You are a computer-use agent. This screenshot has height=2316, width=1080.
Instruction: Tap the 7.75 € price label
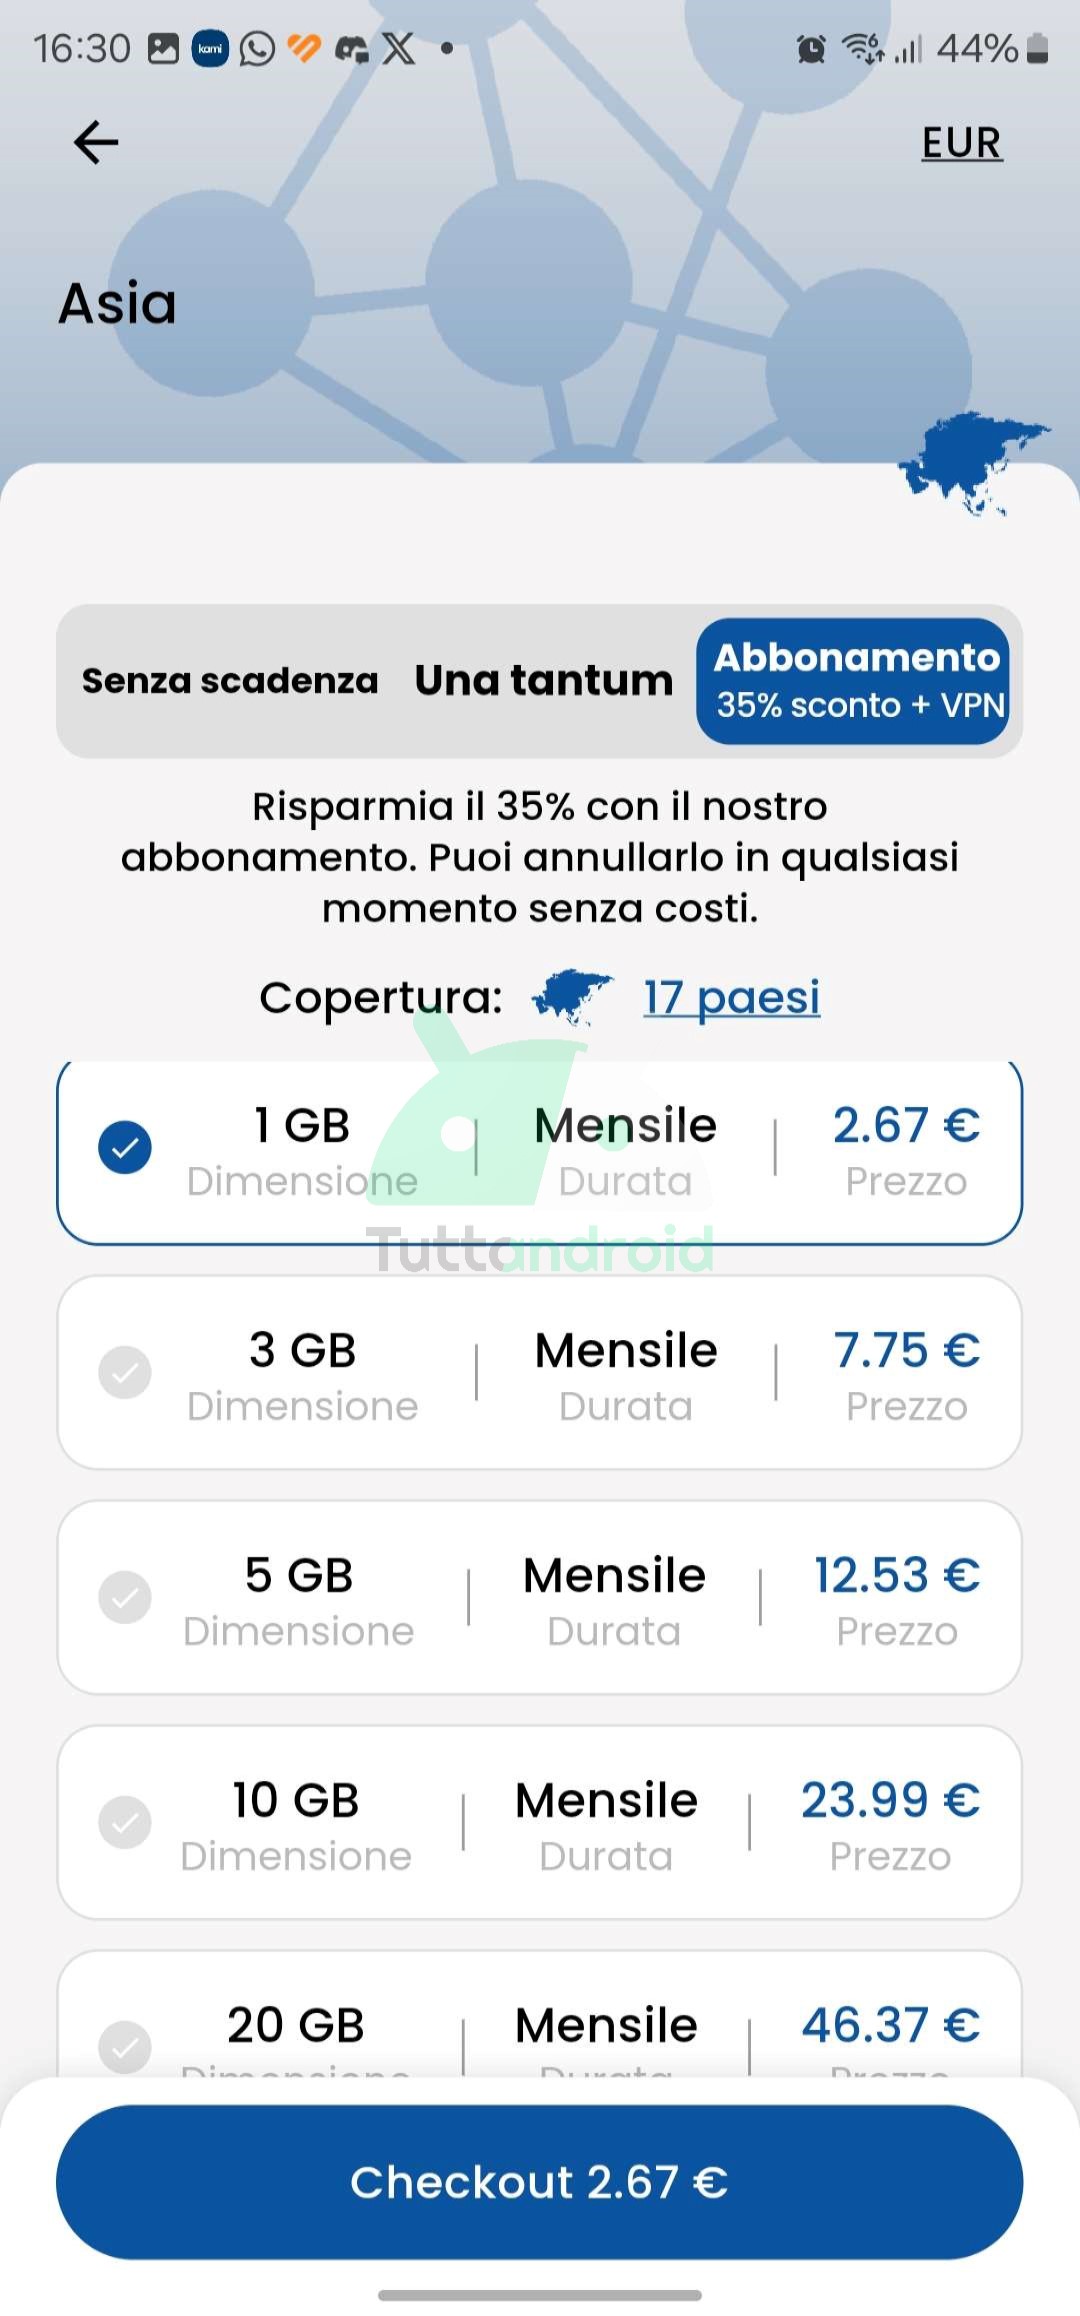tap(906, 1350)
